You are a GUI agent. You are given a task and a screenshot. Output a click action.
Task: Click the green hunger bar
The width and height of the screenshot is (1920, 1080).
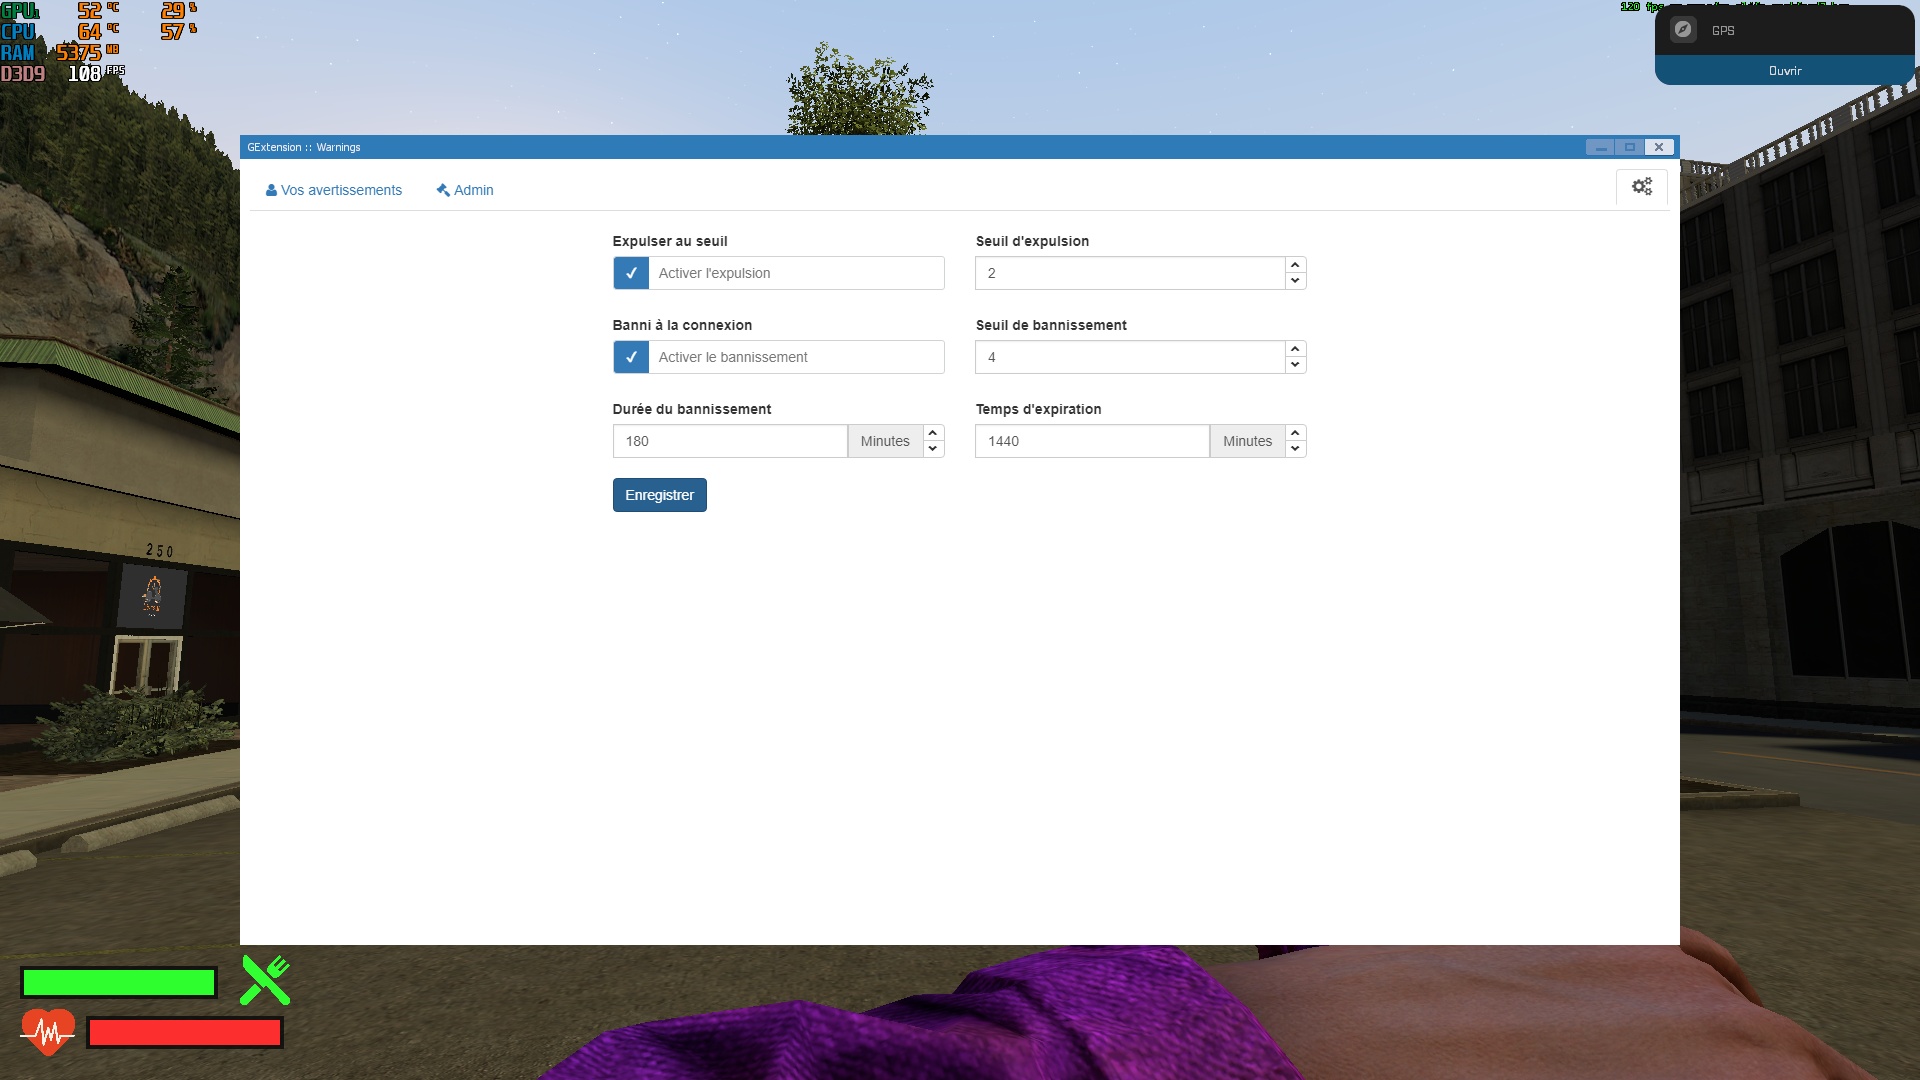[x=119, y=983]
